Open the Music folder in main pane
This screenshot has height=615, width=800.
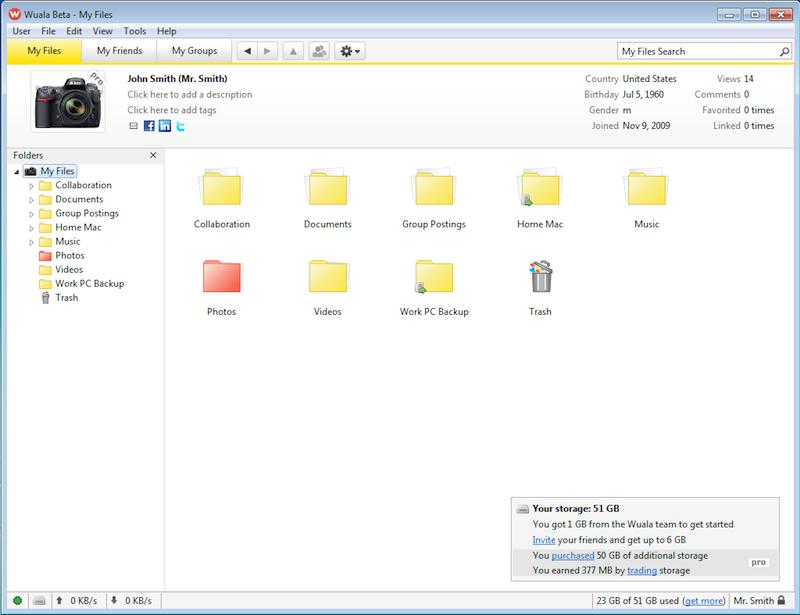(x=646, y=187)
